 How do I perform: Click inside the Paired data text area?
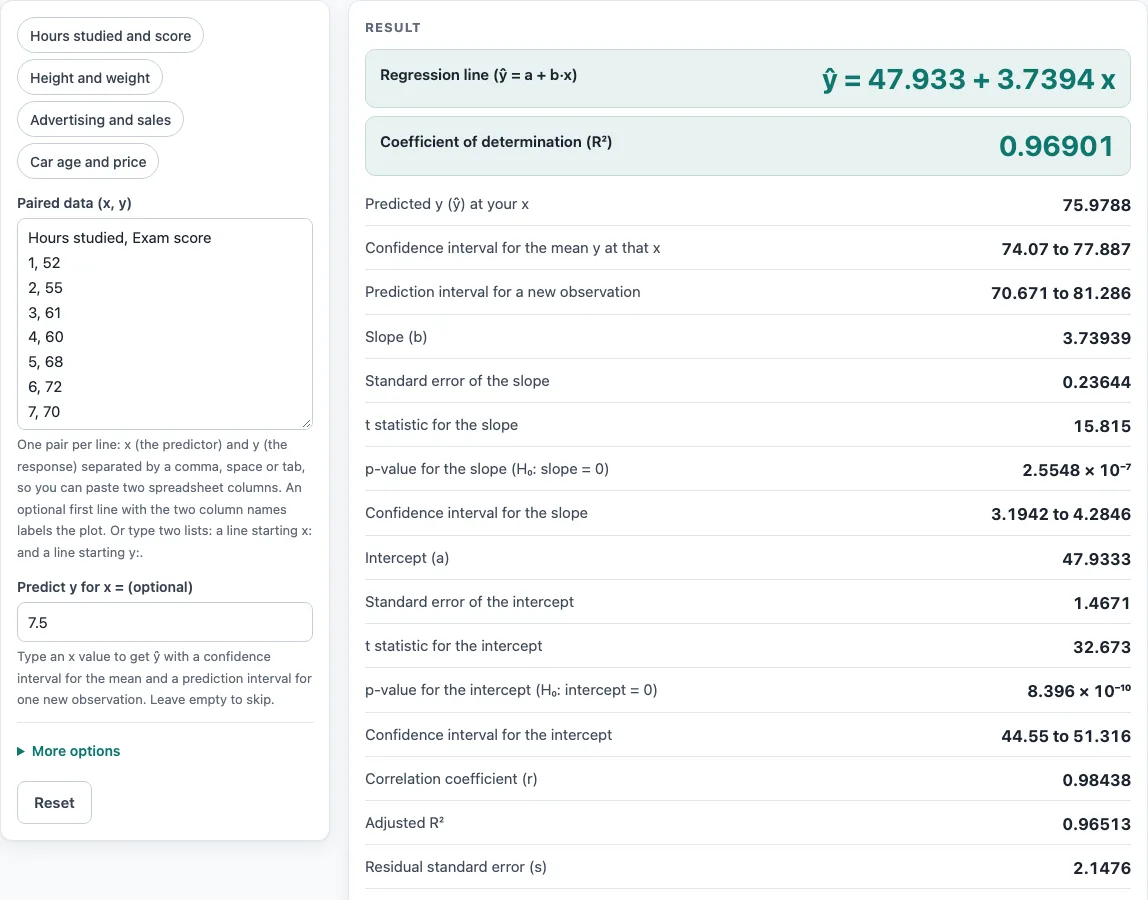(x=165, y=324)
